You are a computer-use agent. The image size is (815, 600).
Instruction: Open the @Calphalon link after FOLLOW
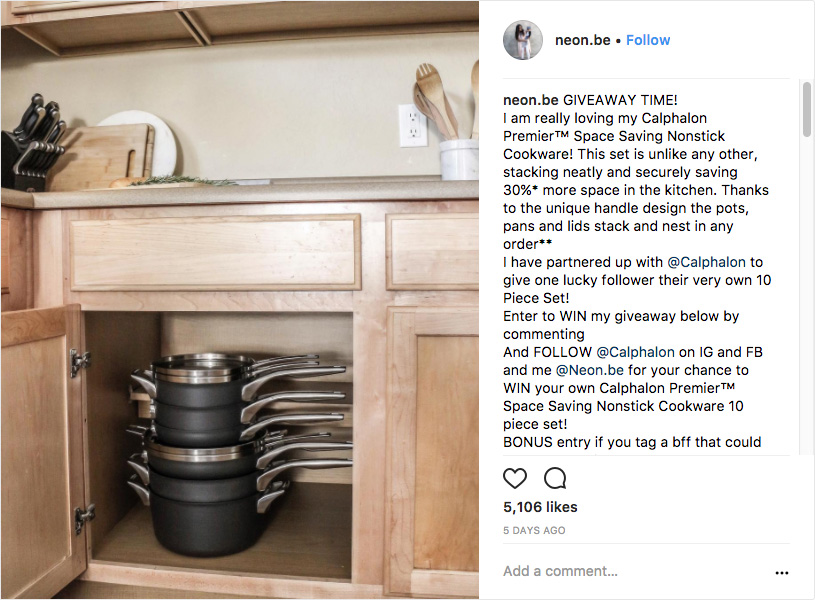[635, 352]
